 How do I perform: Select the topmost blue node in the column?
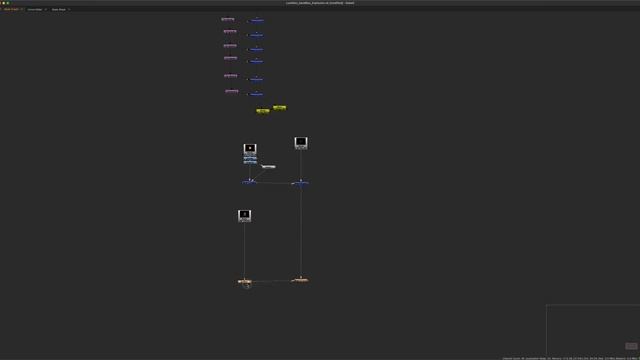click(x=257, y=20)
